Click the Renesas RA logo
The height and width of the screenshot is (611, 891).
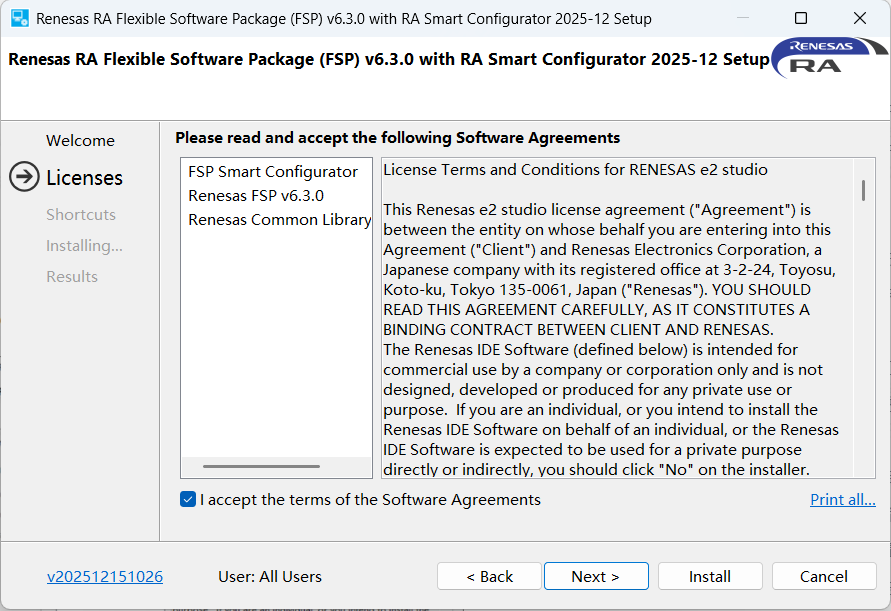[x=829, y=57]
